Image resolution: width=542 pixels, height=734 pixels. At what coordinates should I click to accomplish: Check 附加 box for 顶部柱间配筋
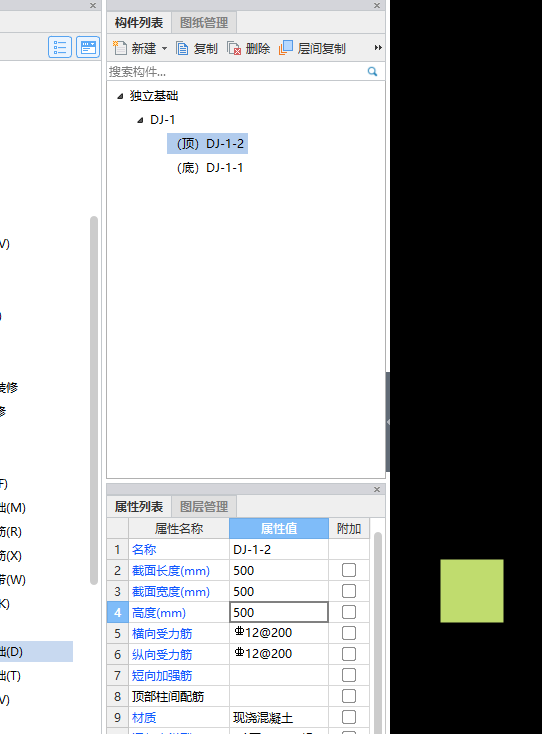pyautogui.click(x=349, y=696)
